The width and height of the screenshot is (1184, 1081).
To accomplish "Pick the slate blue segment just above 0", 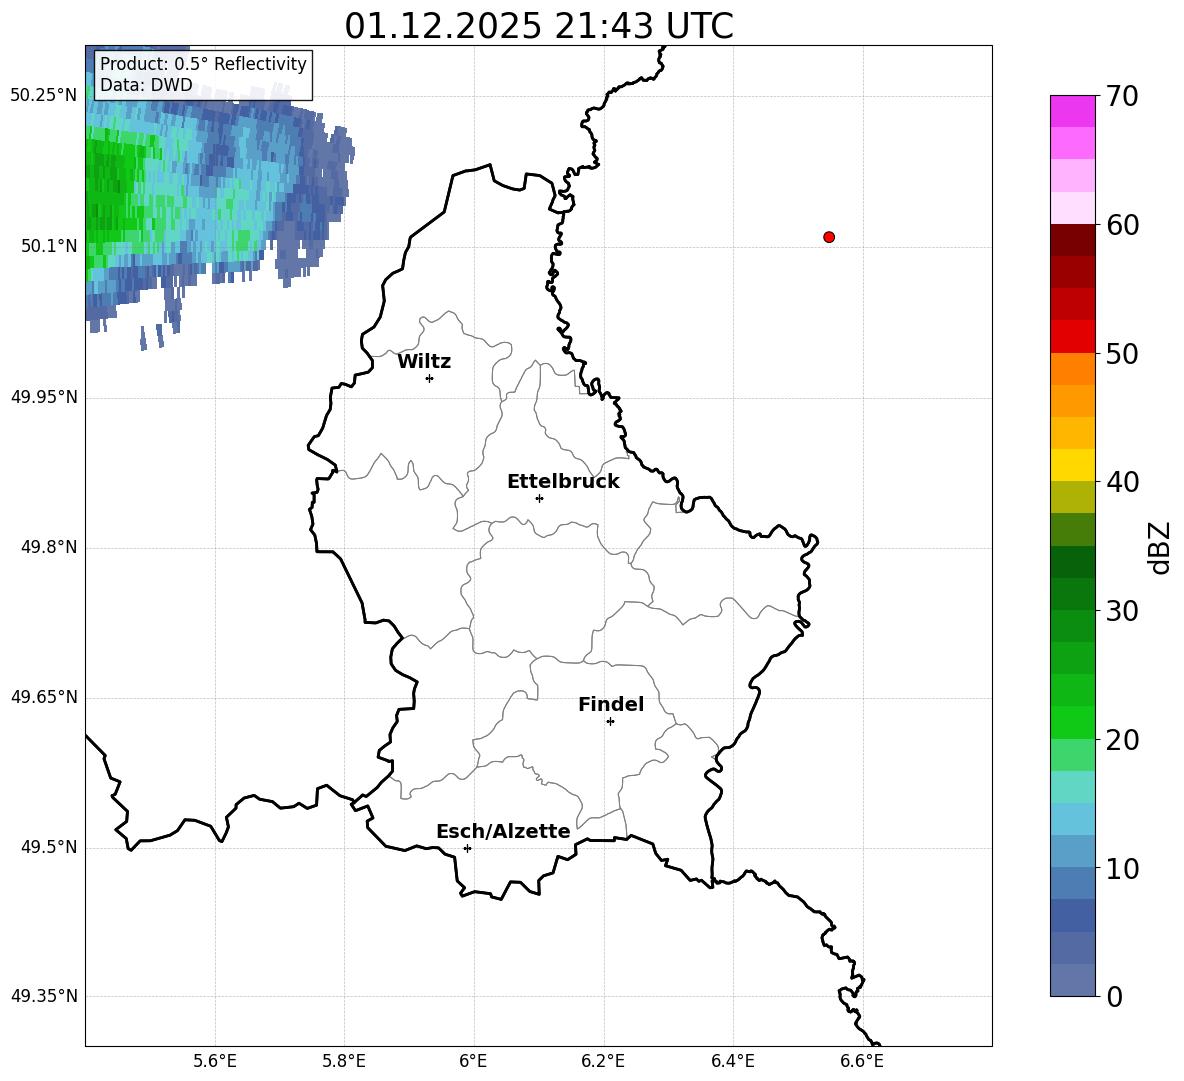I will pyautogui.click(x=1072, y=980).
